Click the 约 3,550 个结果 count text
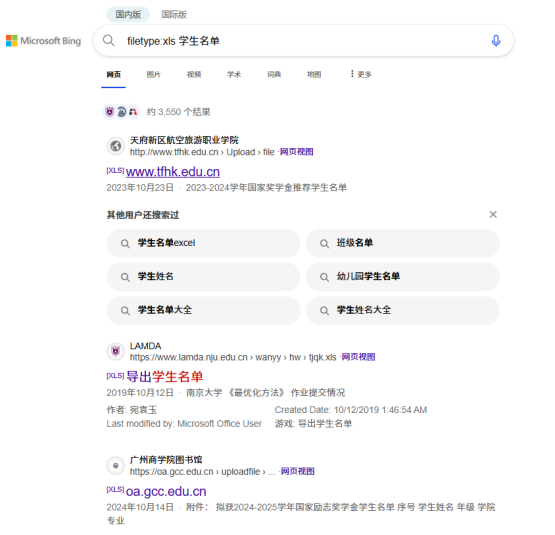555x535 pixels. [178, 112]
